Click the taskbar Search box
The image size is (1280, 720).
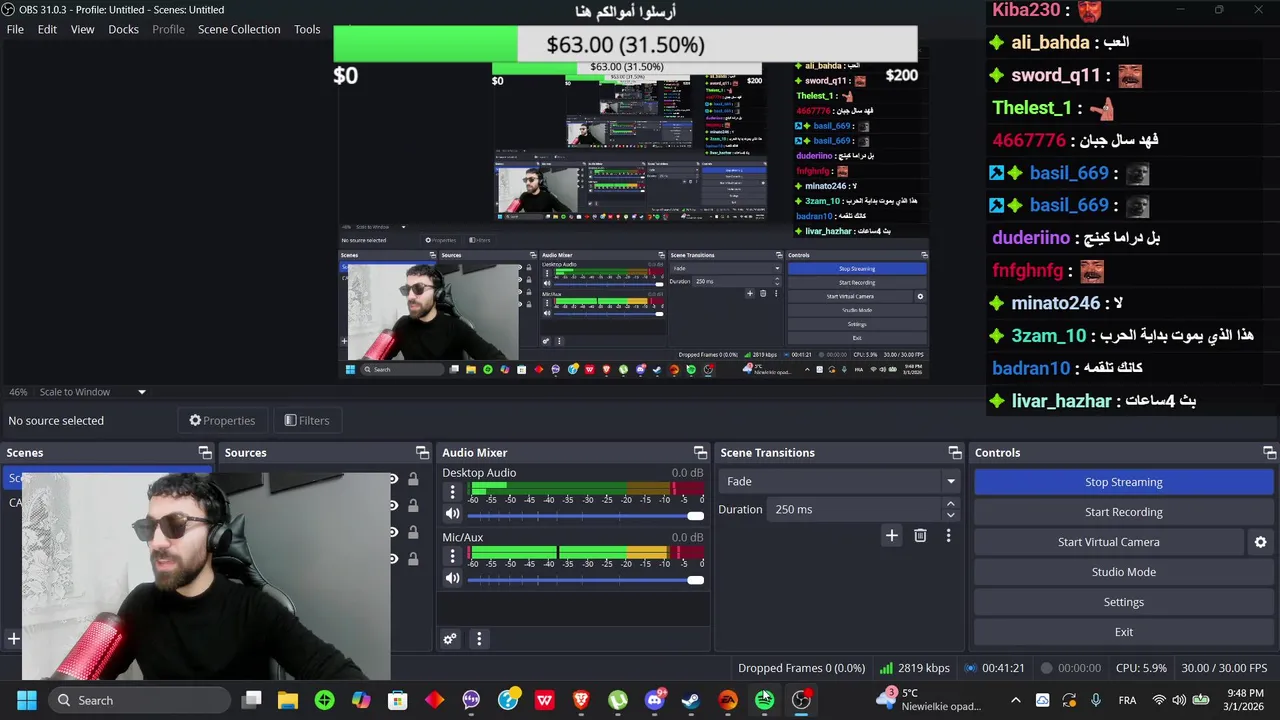pos(139,700)
